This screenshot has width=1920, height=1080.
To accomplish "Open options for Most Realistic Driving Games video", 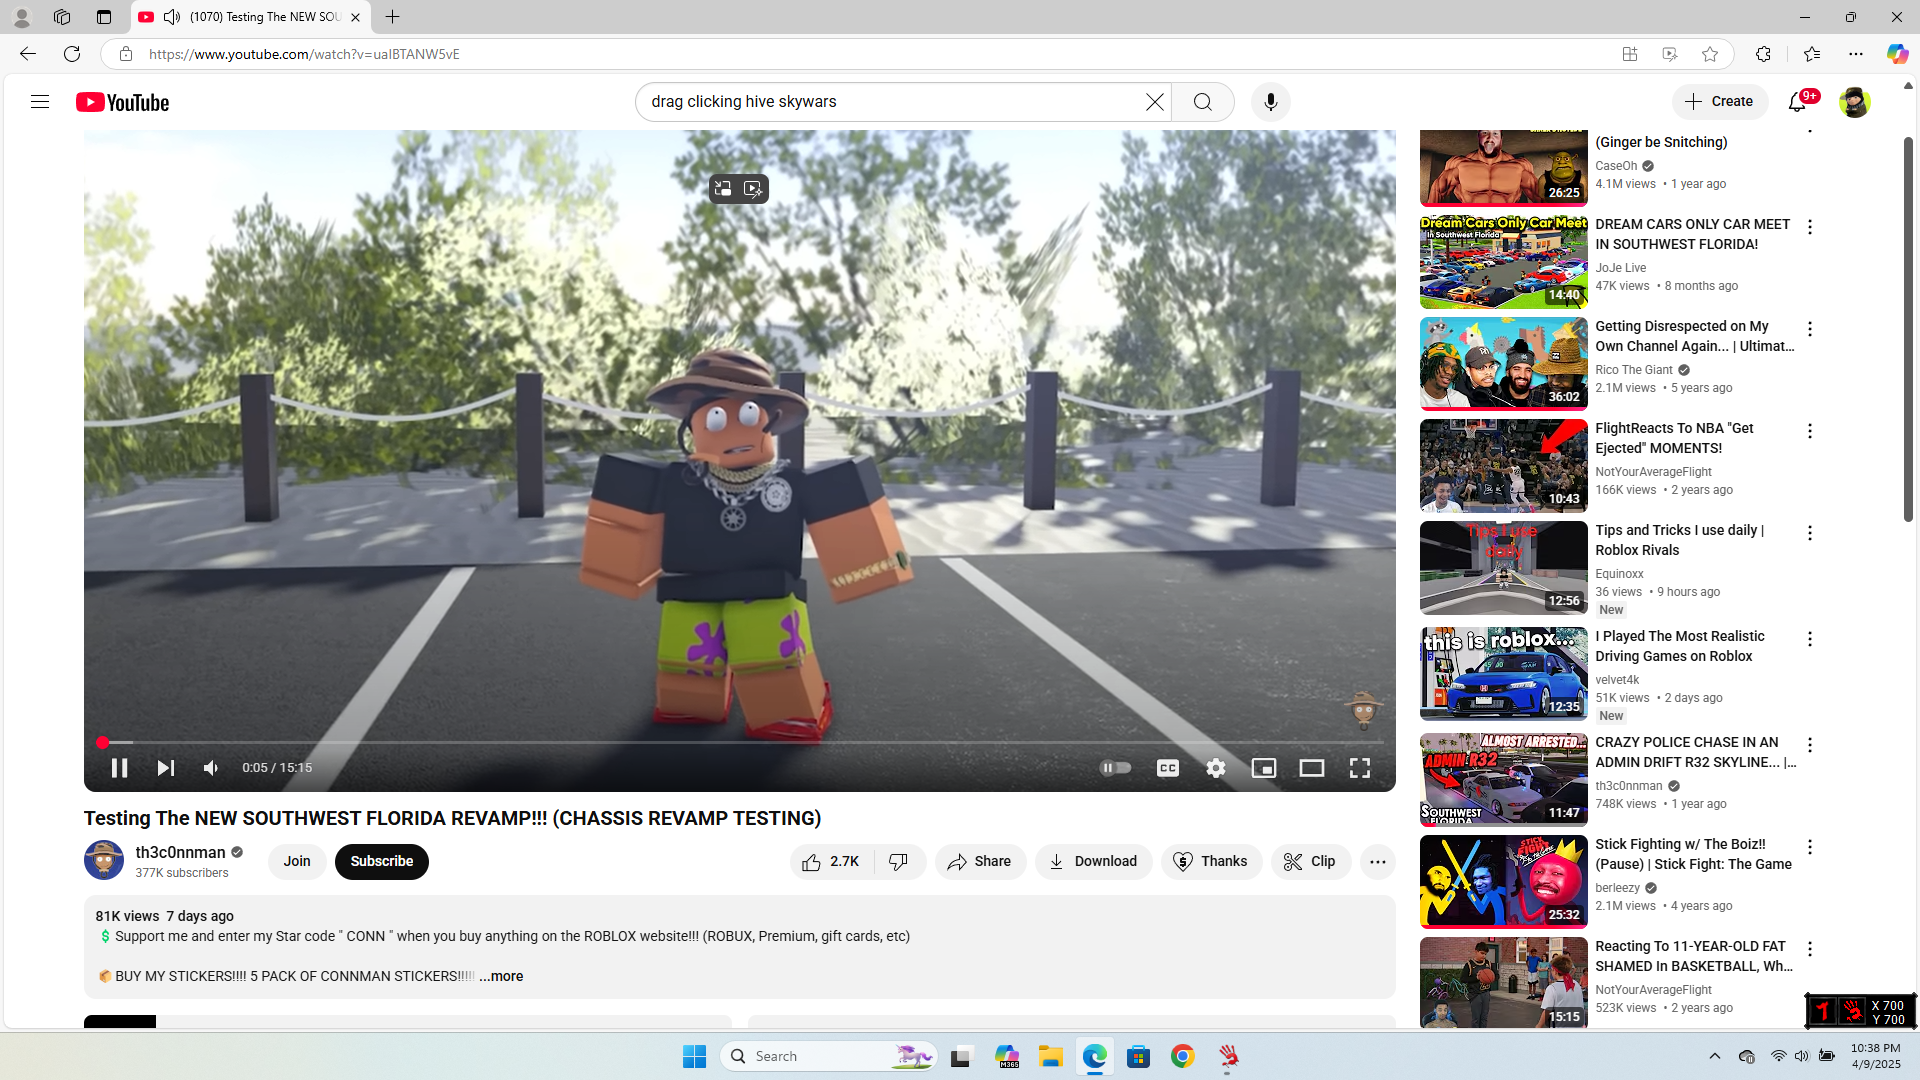I will [1809, 640].
